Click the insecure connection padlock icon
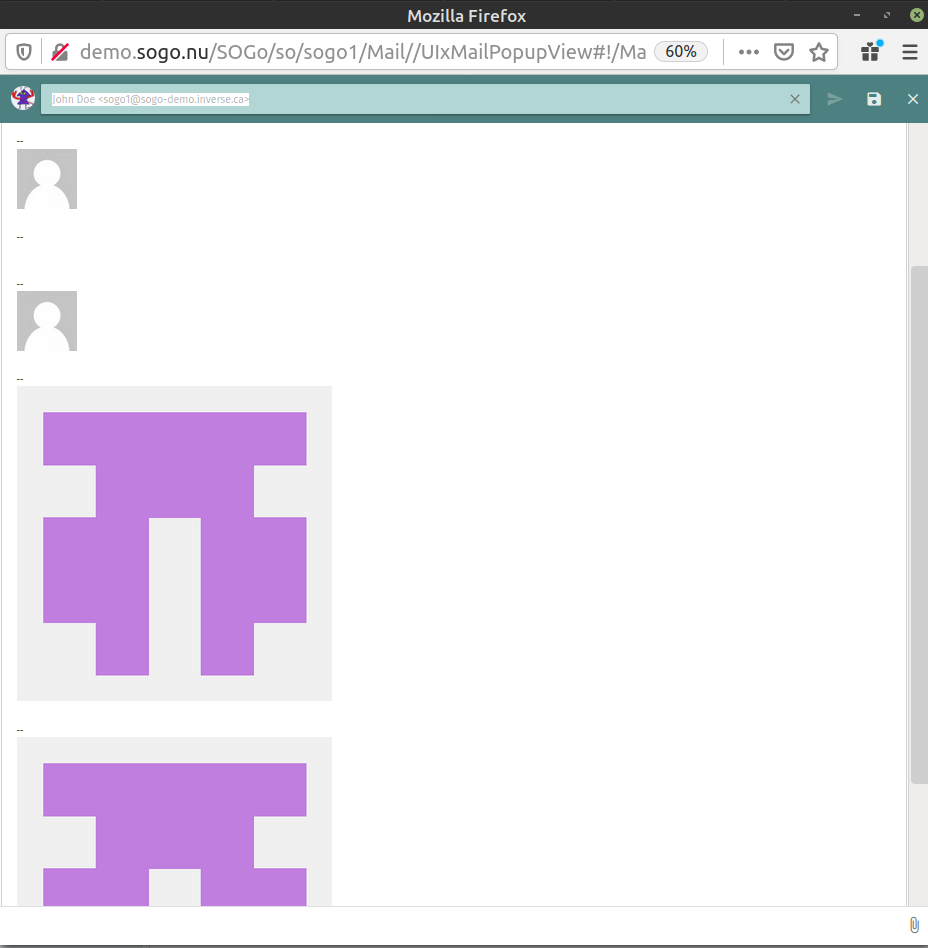 pos(61,52)
